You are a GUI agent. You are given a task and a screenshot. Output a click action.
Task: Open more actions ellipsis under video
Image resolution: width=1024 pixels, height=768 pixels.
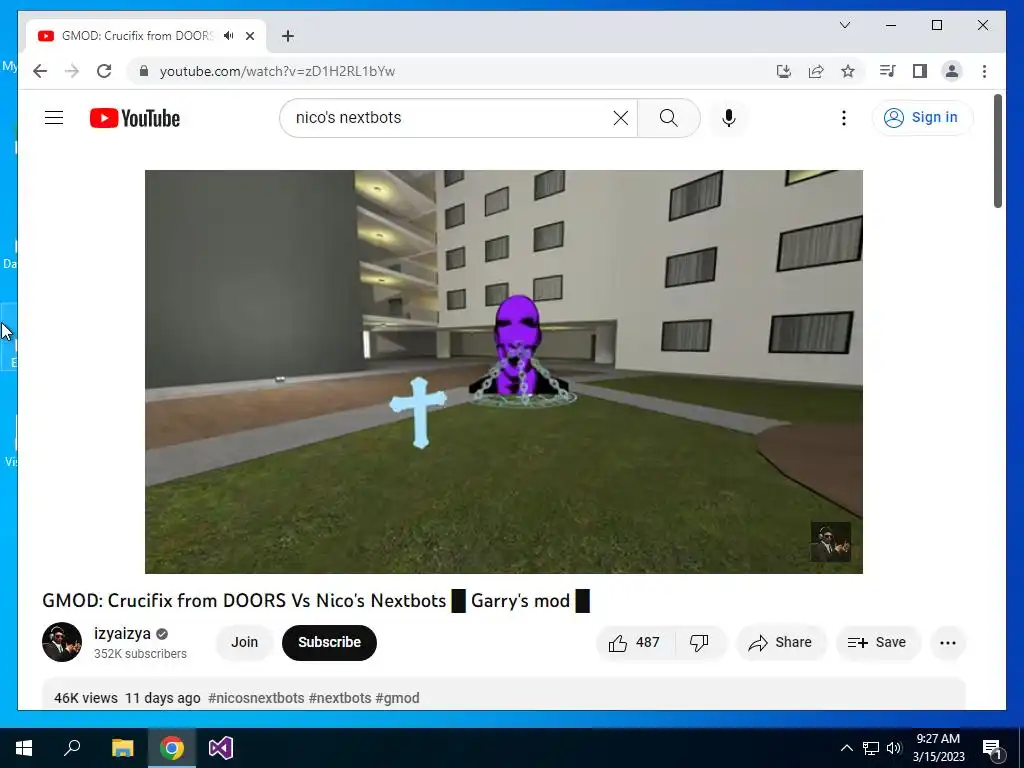pyautogui.click(x=948, y=643)
